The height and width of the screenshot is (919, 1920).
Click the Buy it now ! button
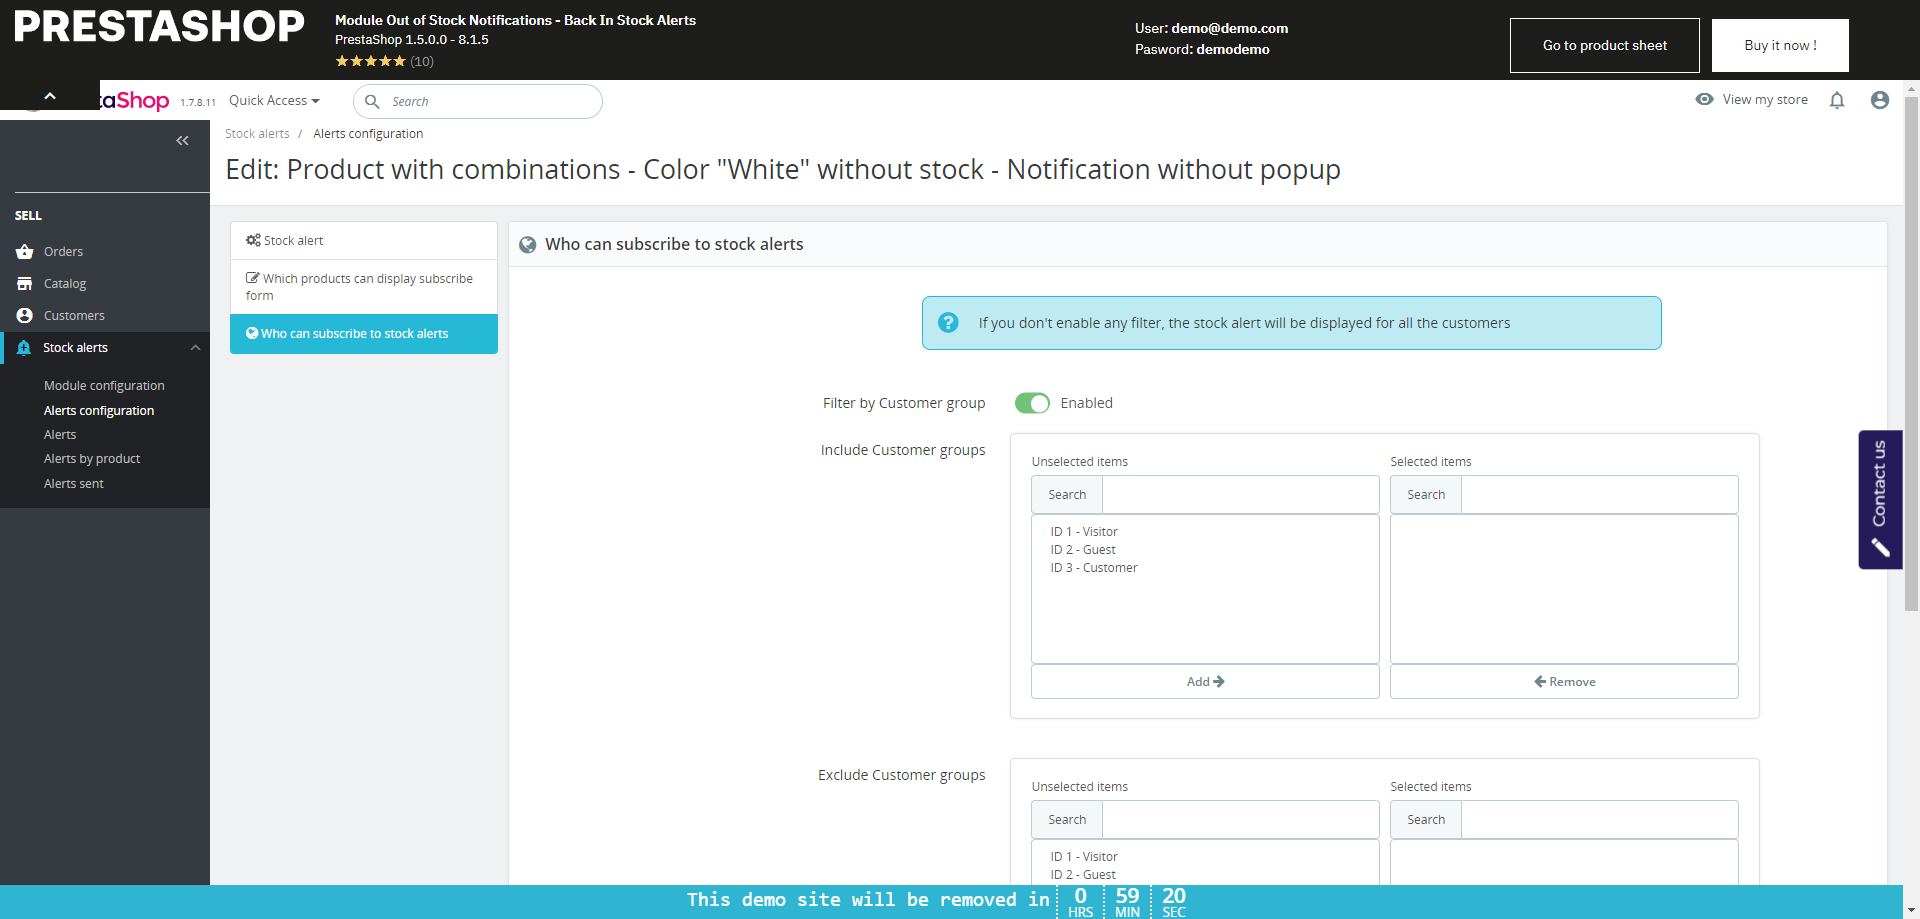click(x=1780, y=45)
